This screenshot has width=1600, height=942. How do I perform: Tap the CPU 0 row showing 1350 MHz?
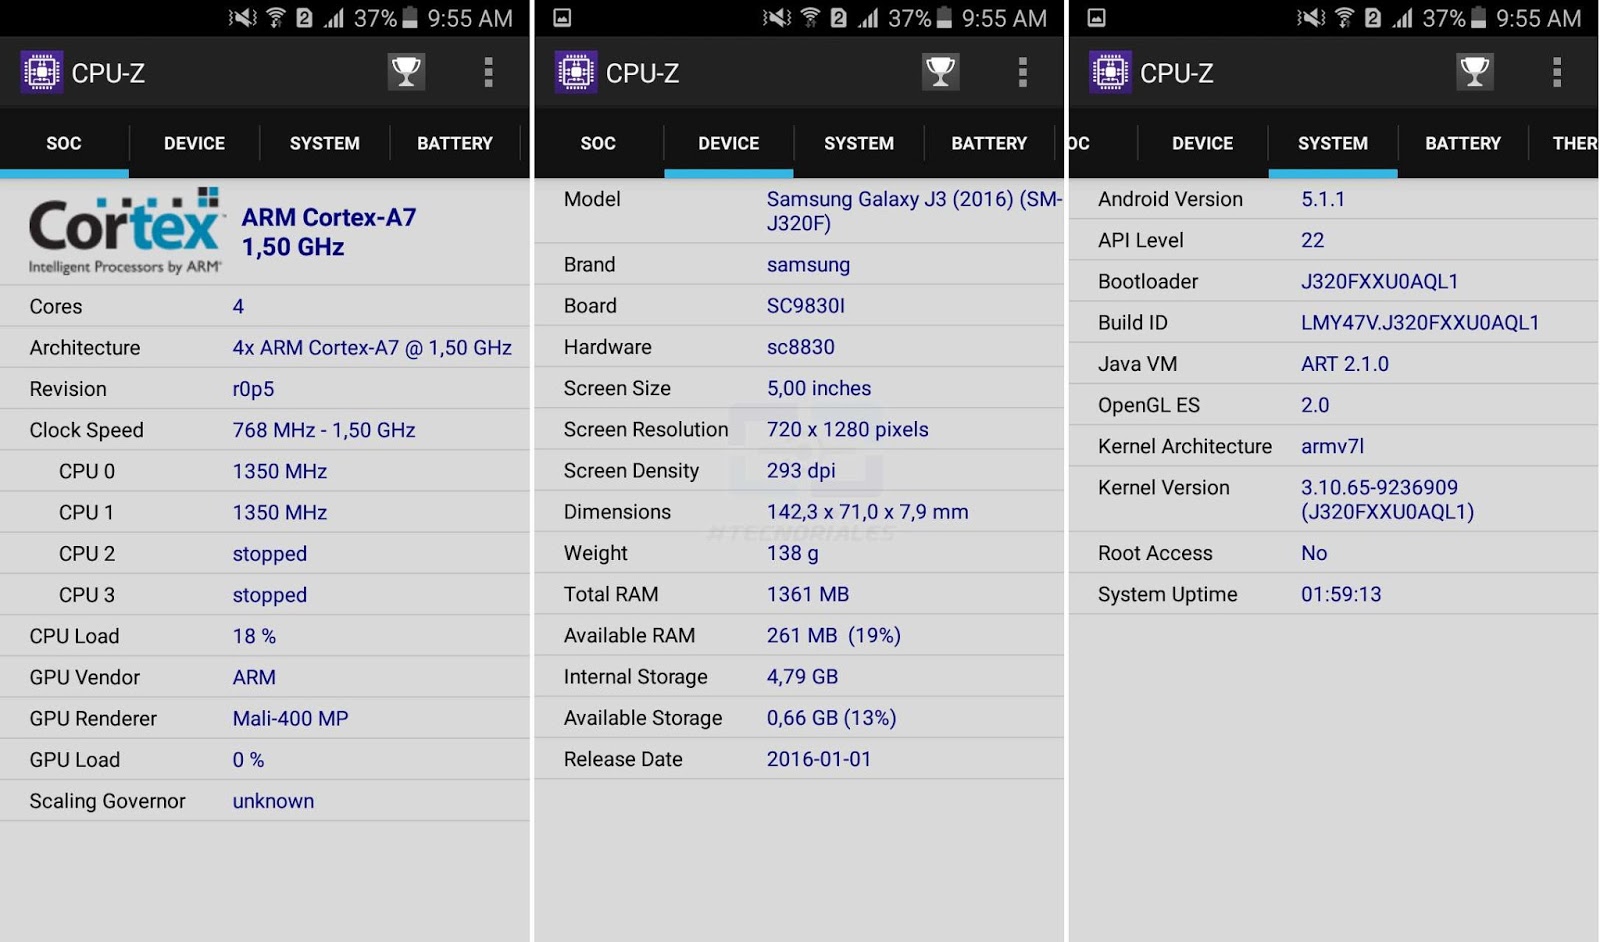point(265,471)
